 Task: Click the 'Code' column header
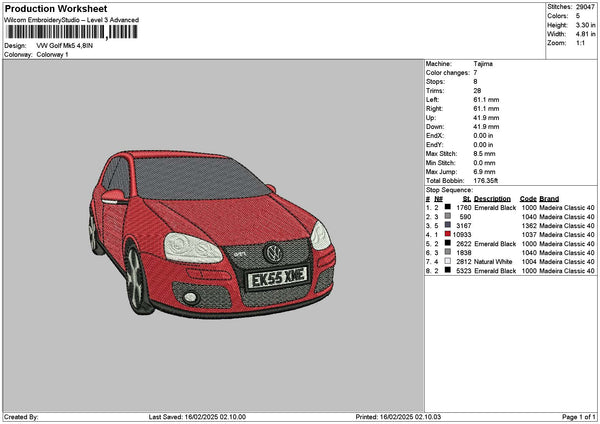pos(528,199)
